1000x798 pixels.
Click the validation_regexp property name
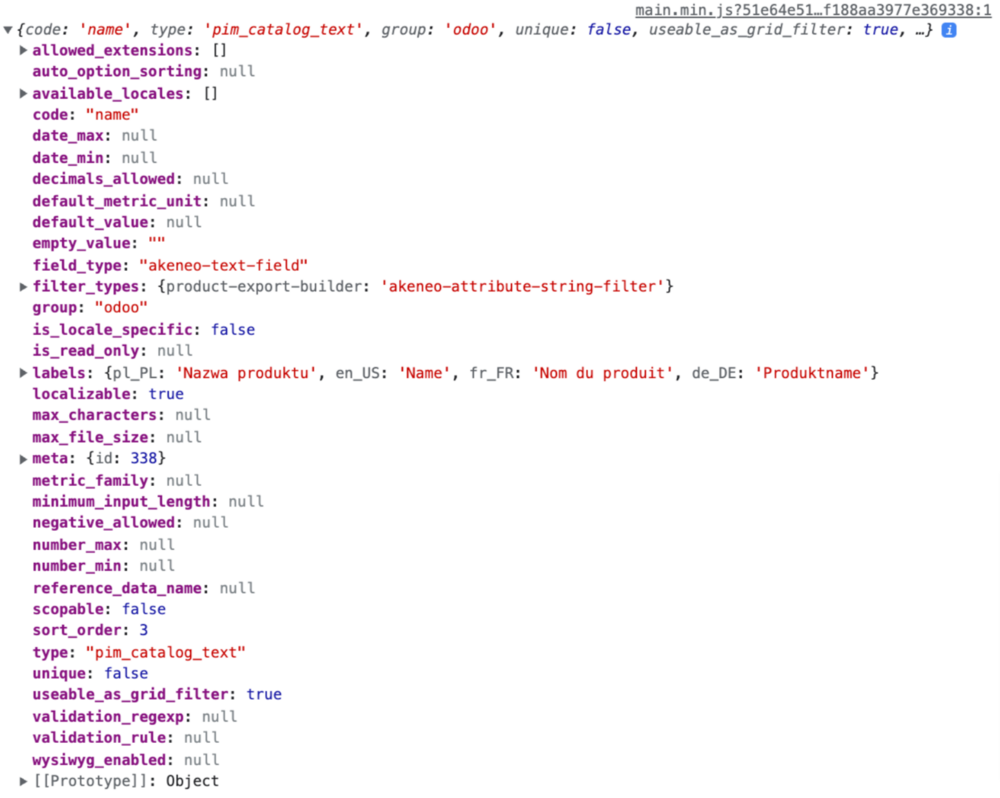[112, 716]
